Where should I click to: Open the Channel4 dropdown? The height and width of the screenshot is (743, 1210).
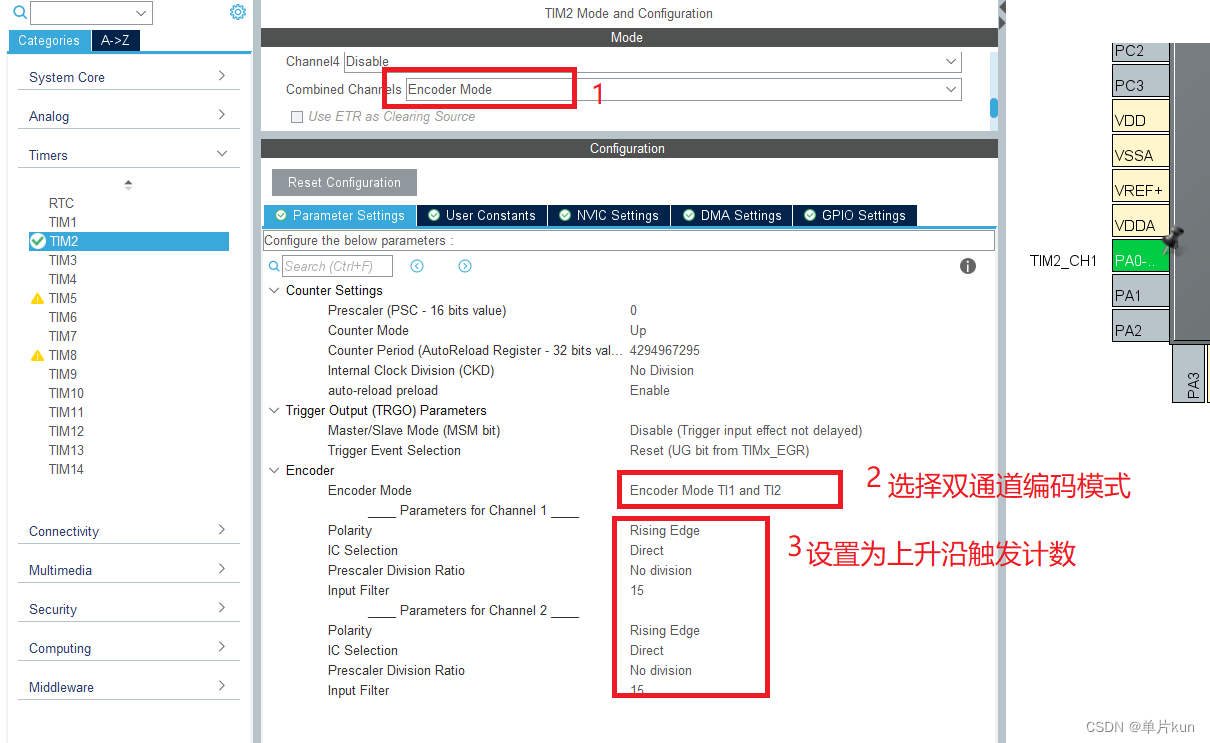tap(951, 61)
